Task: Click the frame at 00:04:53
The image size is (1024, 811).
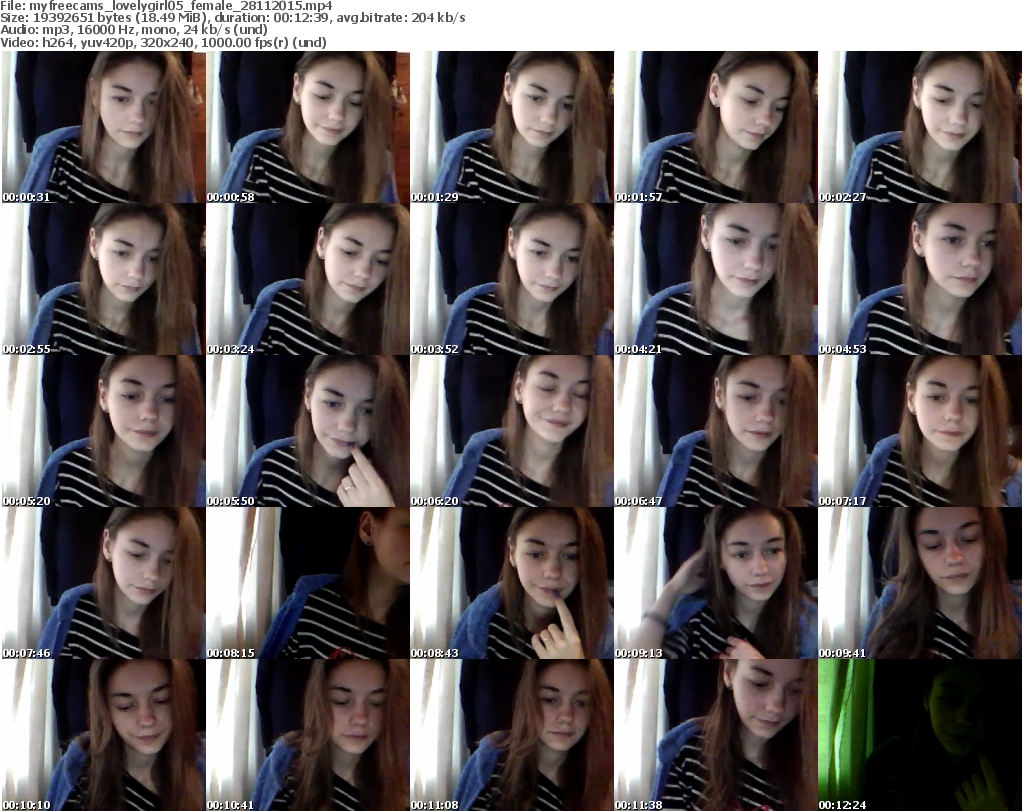Action: coord(920,279)
